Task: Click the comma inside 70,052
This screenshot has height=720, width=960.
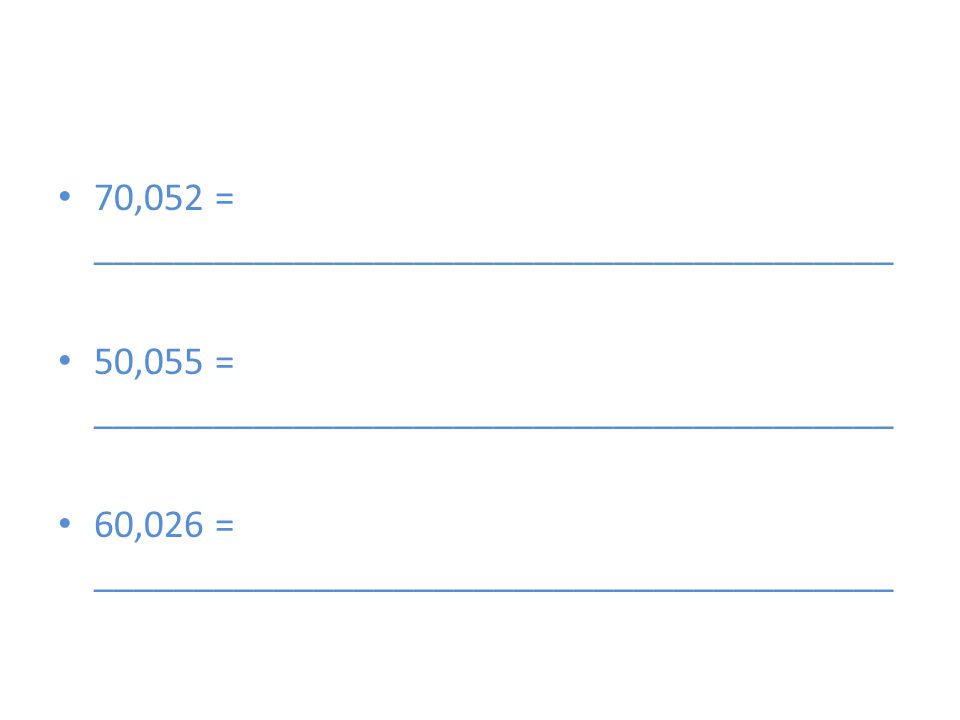Action: coord(138,209)
